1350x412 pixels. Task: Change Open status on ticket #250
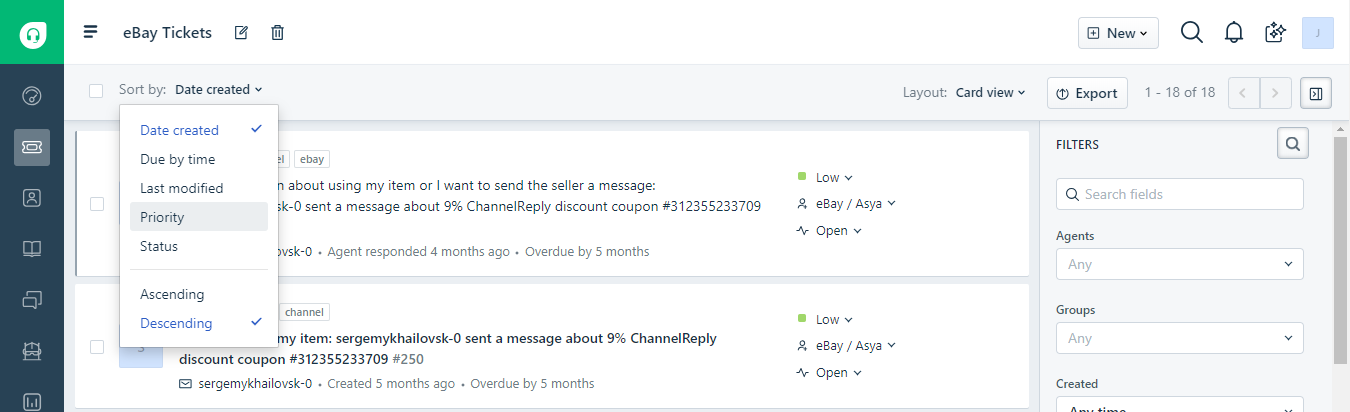coord(830,373)
